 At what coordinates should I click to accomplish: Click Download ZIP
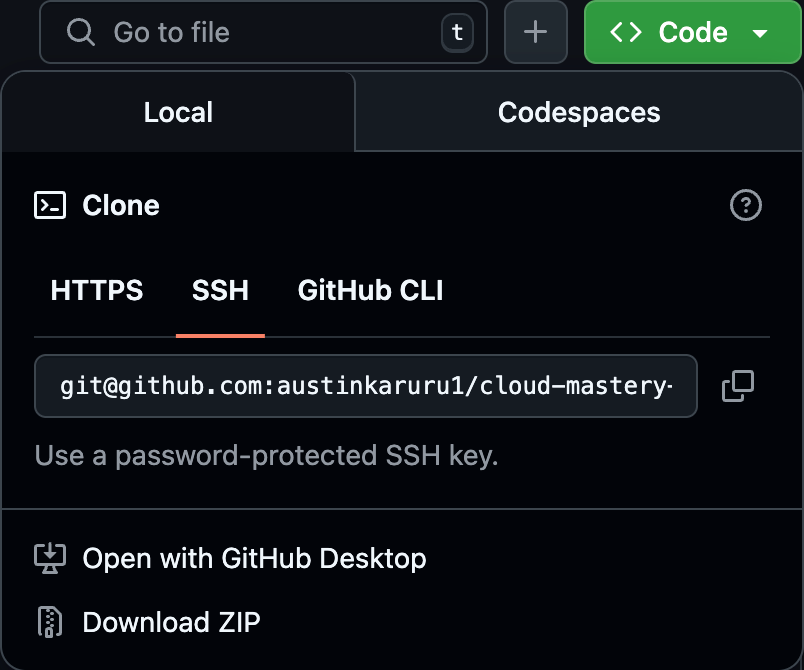click(x=170, y=621)
